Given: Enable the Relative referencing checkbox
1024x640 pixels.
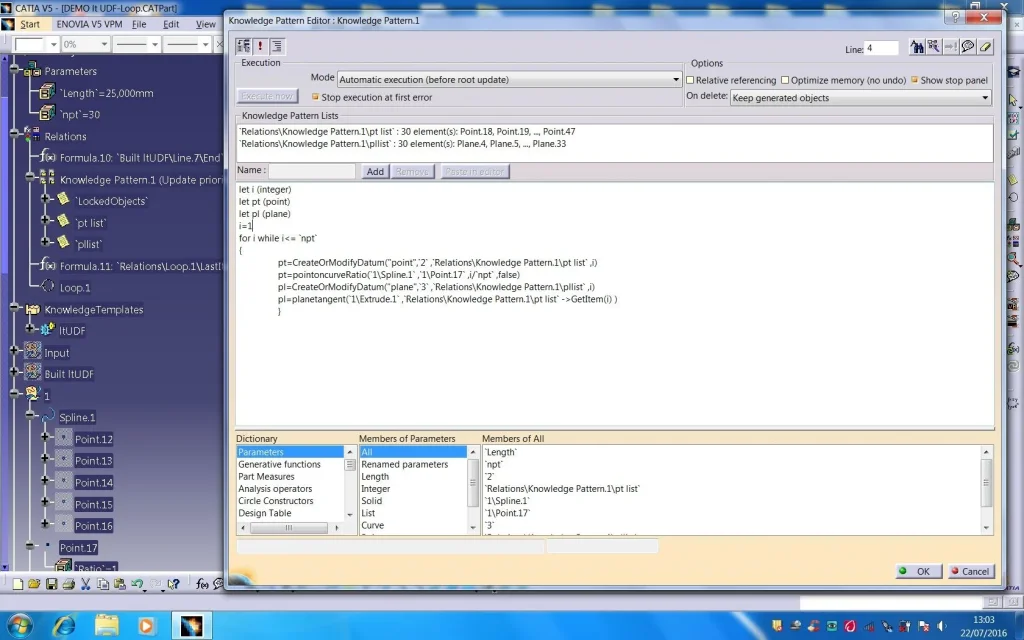Looking at the screenshot, I should click(690, 80).
